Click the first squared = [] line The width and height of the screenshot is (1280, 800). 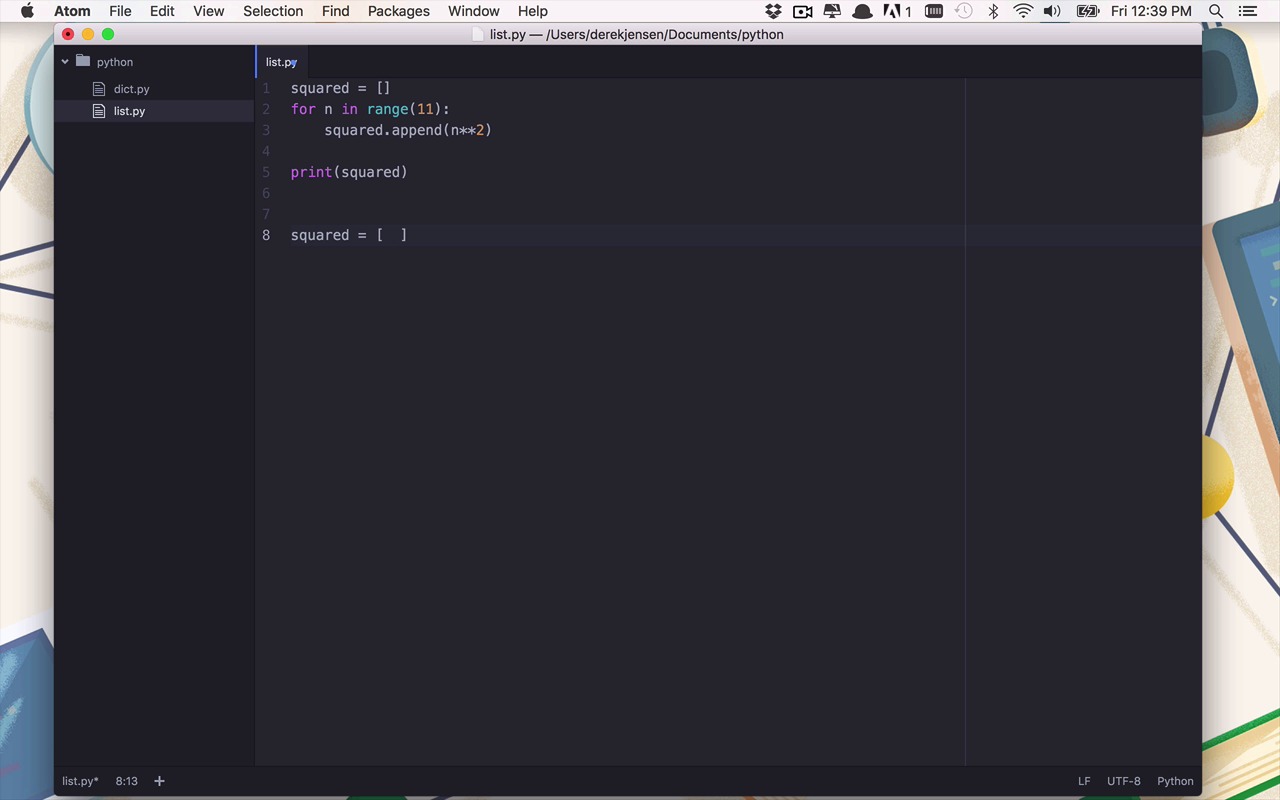coord(340,88)
